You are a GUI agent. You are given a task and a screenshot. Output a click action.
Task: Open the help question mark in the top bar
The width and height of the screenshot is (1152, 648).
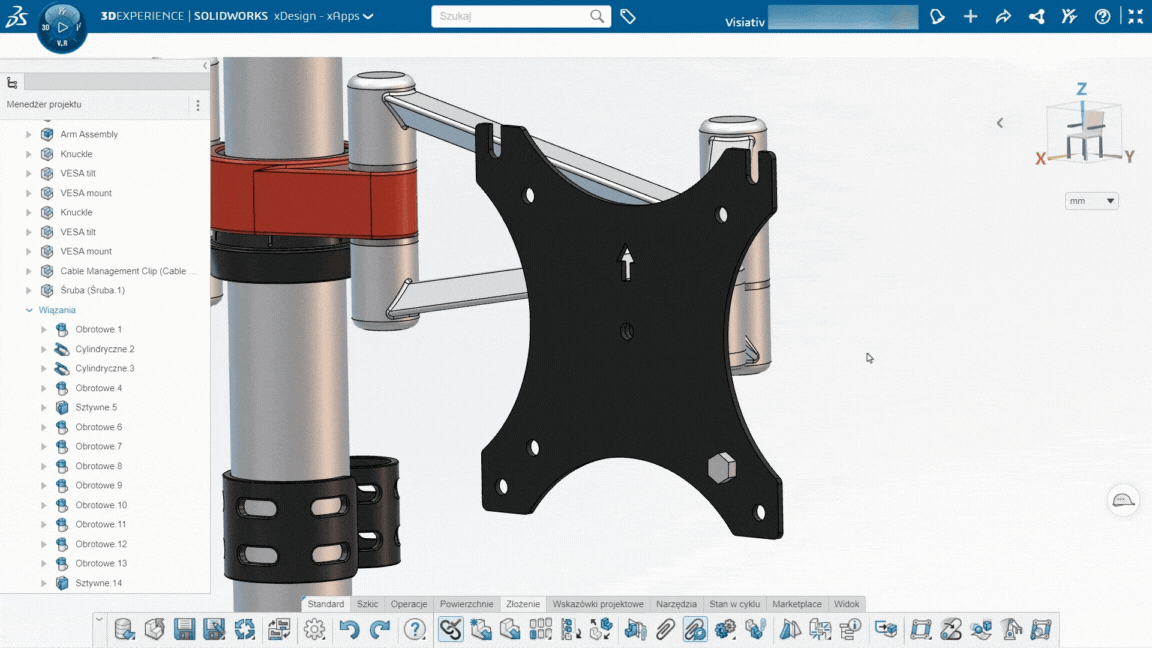tap(1102, 16)
